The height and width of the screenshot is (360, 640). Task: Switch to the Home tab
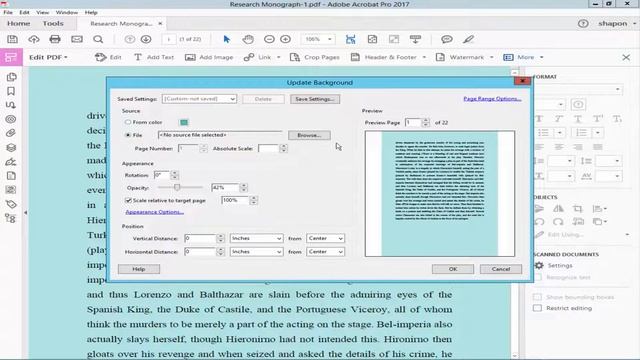coord(18,24)
